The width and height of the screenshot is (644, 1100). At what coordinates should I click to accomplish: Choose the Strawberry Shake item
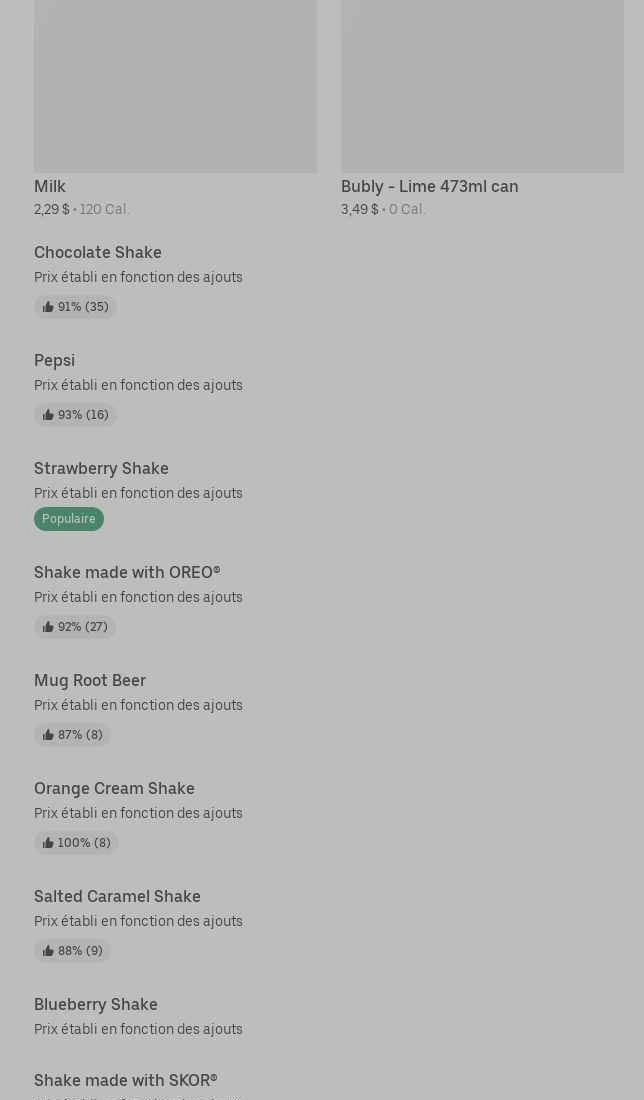click(101, 468)
